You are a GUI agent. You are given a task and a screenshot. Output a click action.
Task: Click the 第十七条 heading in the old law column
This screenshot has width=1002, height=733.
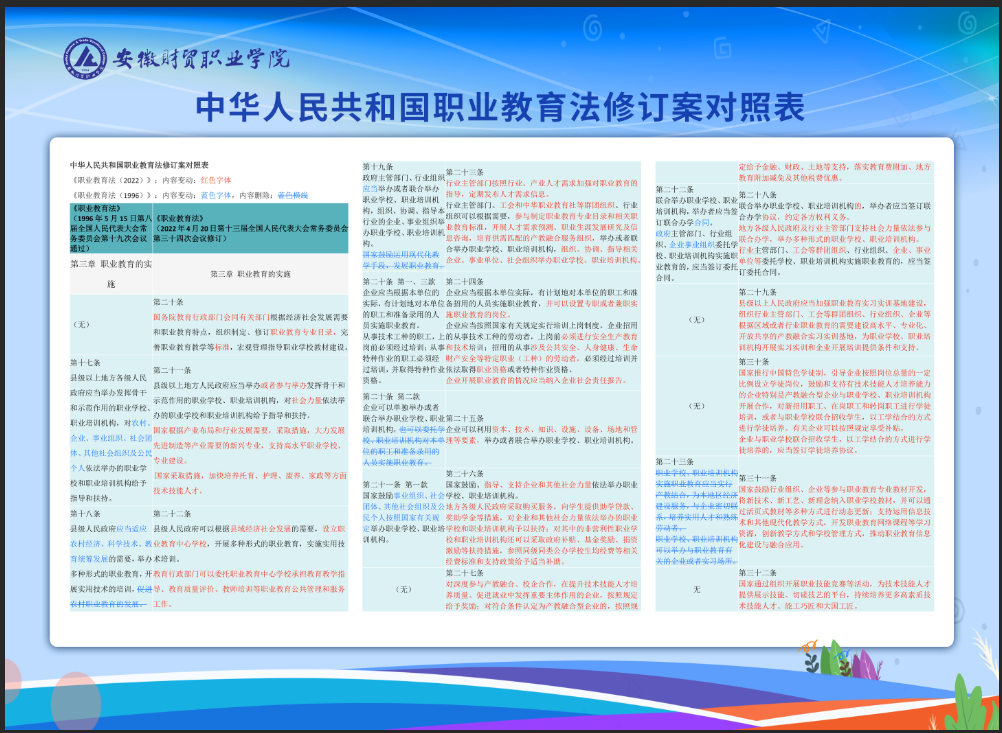click(x=85, y=362)
